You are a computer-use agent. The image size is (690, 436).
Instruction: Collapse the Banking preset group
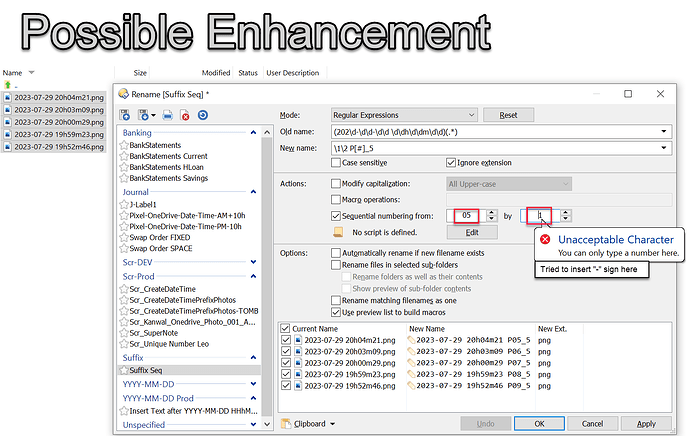(x=253, y=132)
